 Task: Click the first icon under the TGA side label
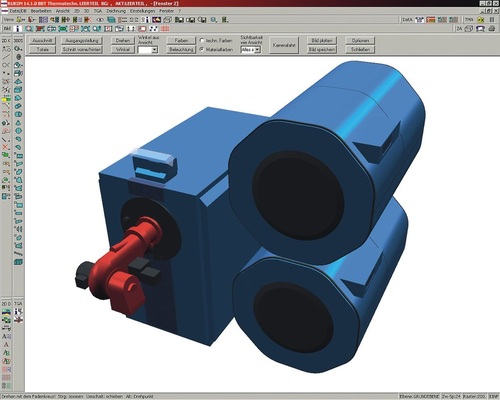pos(18,312)
